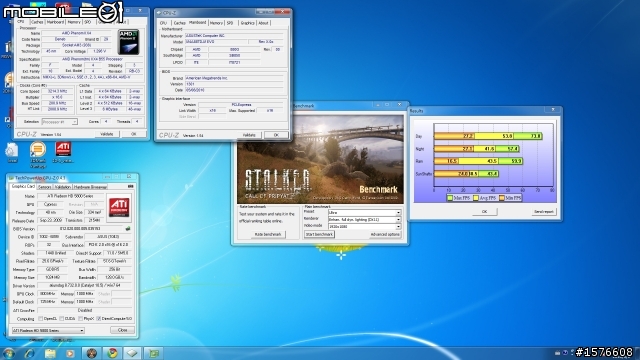The height and width of the screenshot is (360, 640).
Task: Click the Day max FPS bar value 73.8
Action: [536, 136]
